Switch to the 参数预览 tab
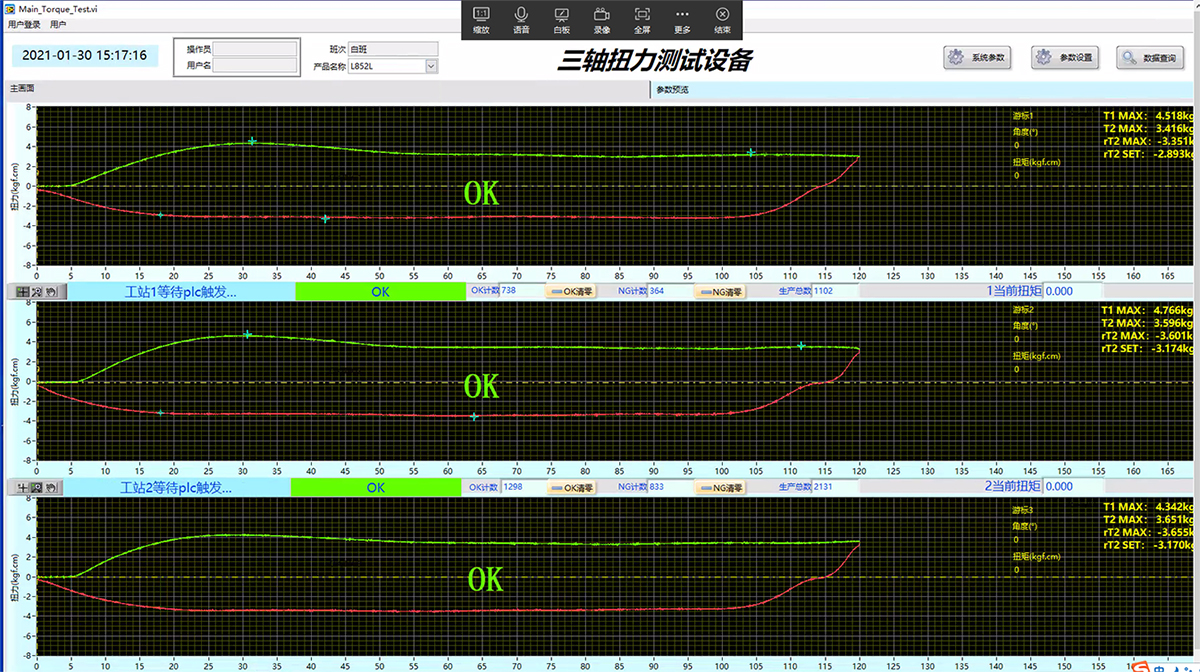 672,89
